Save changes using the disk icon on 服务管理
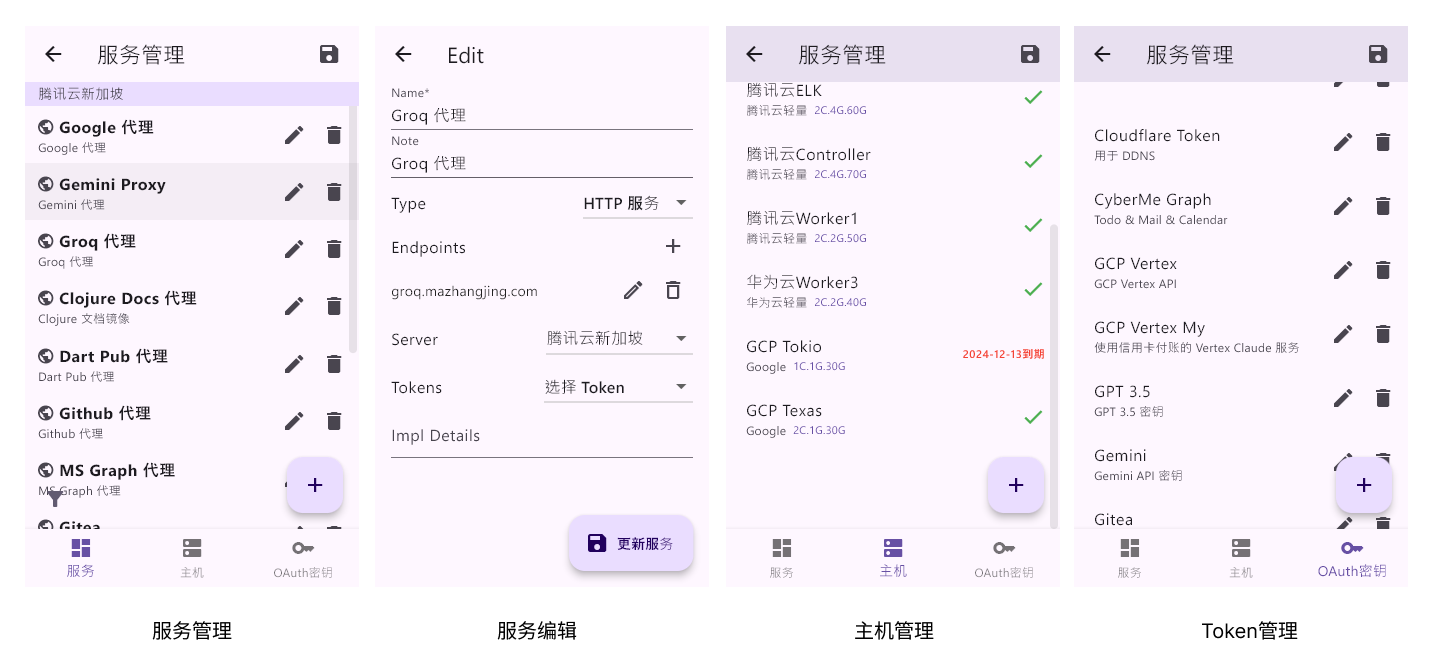The height and width of the screenshot is (669, 1431). [329, 54]
